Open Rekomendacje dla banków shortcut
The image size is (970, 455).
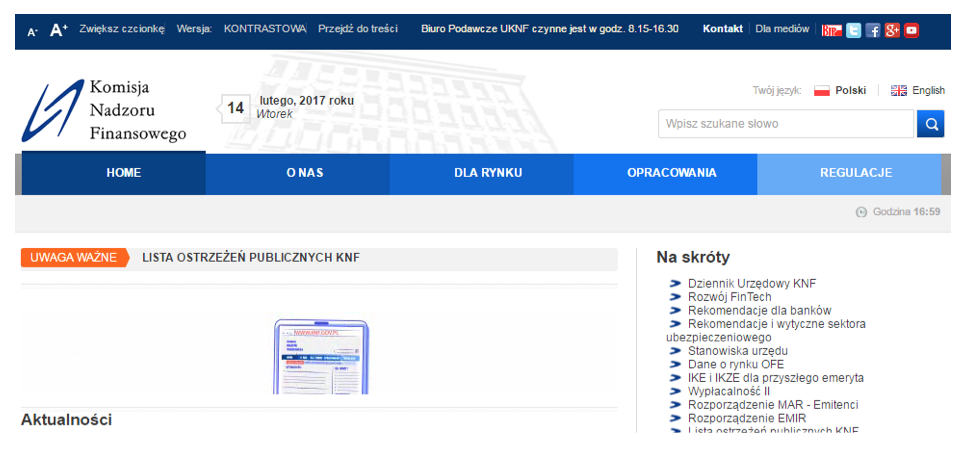click(760, 311)
